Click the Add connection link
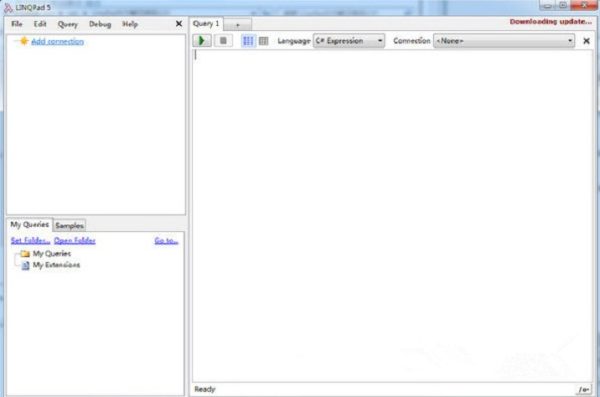 tap(57, 41)
